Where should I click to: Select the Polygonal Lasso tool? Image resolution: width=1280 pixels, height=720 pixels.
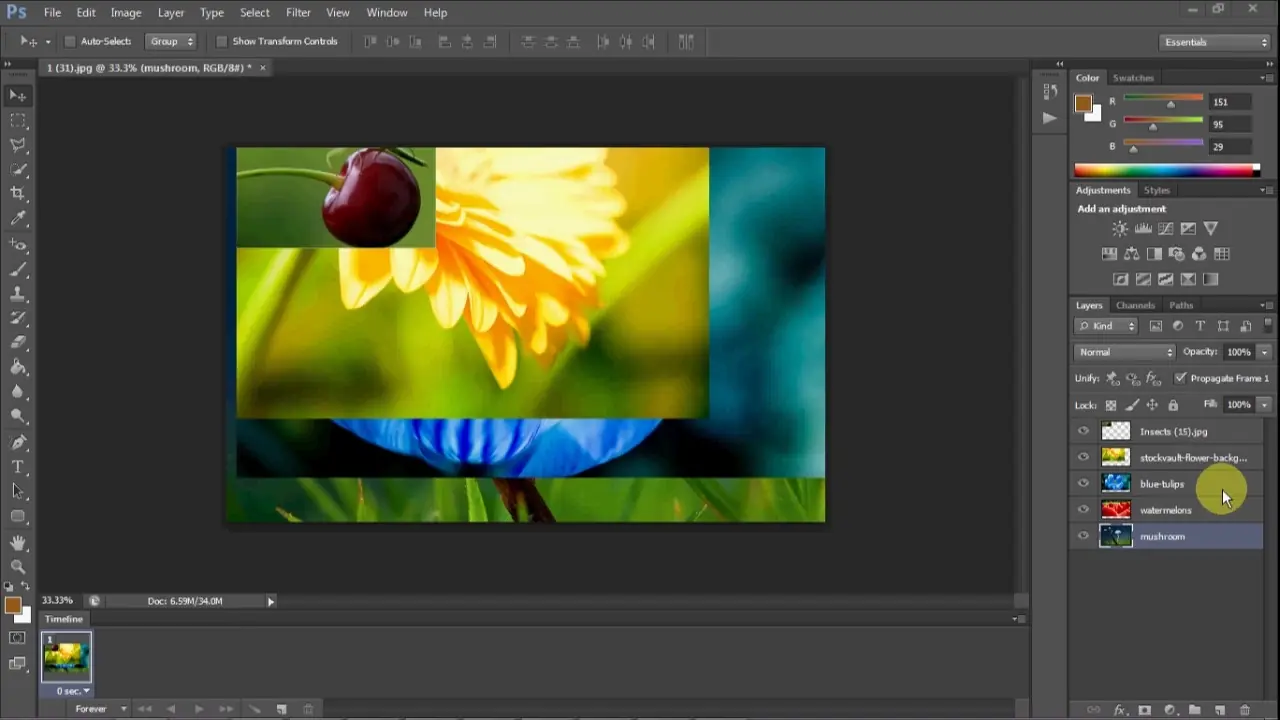(18, 145)
